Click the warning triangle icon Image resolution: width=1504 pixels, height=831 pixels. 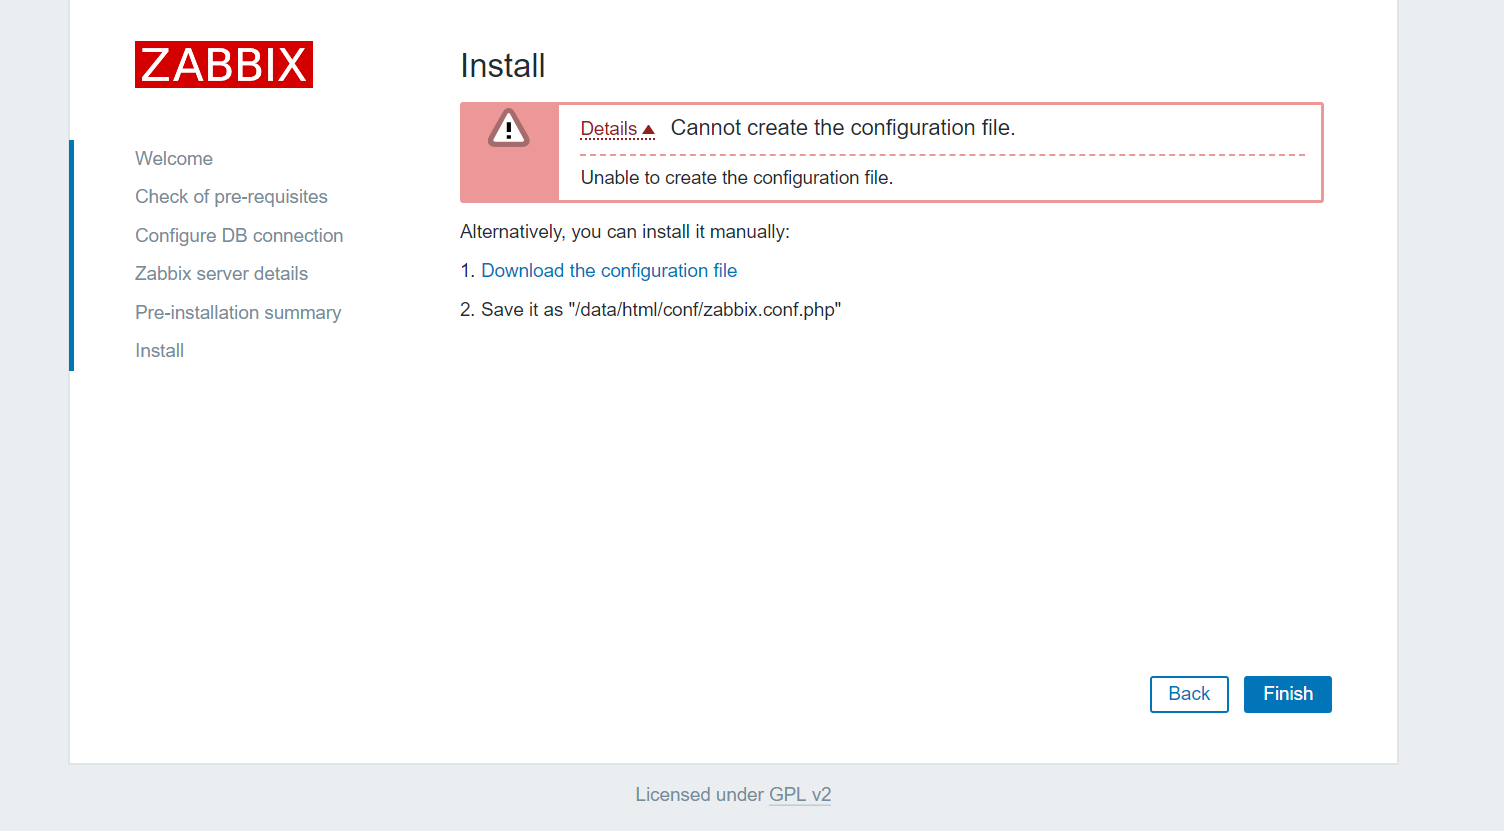click(508, 129)
